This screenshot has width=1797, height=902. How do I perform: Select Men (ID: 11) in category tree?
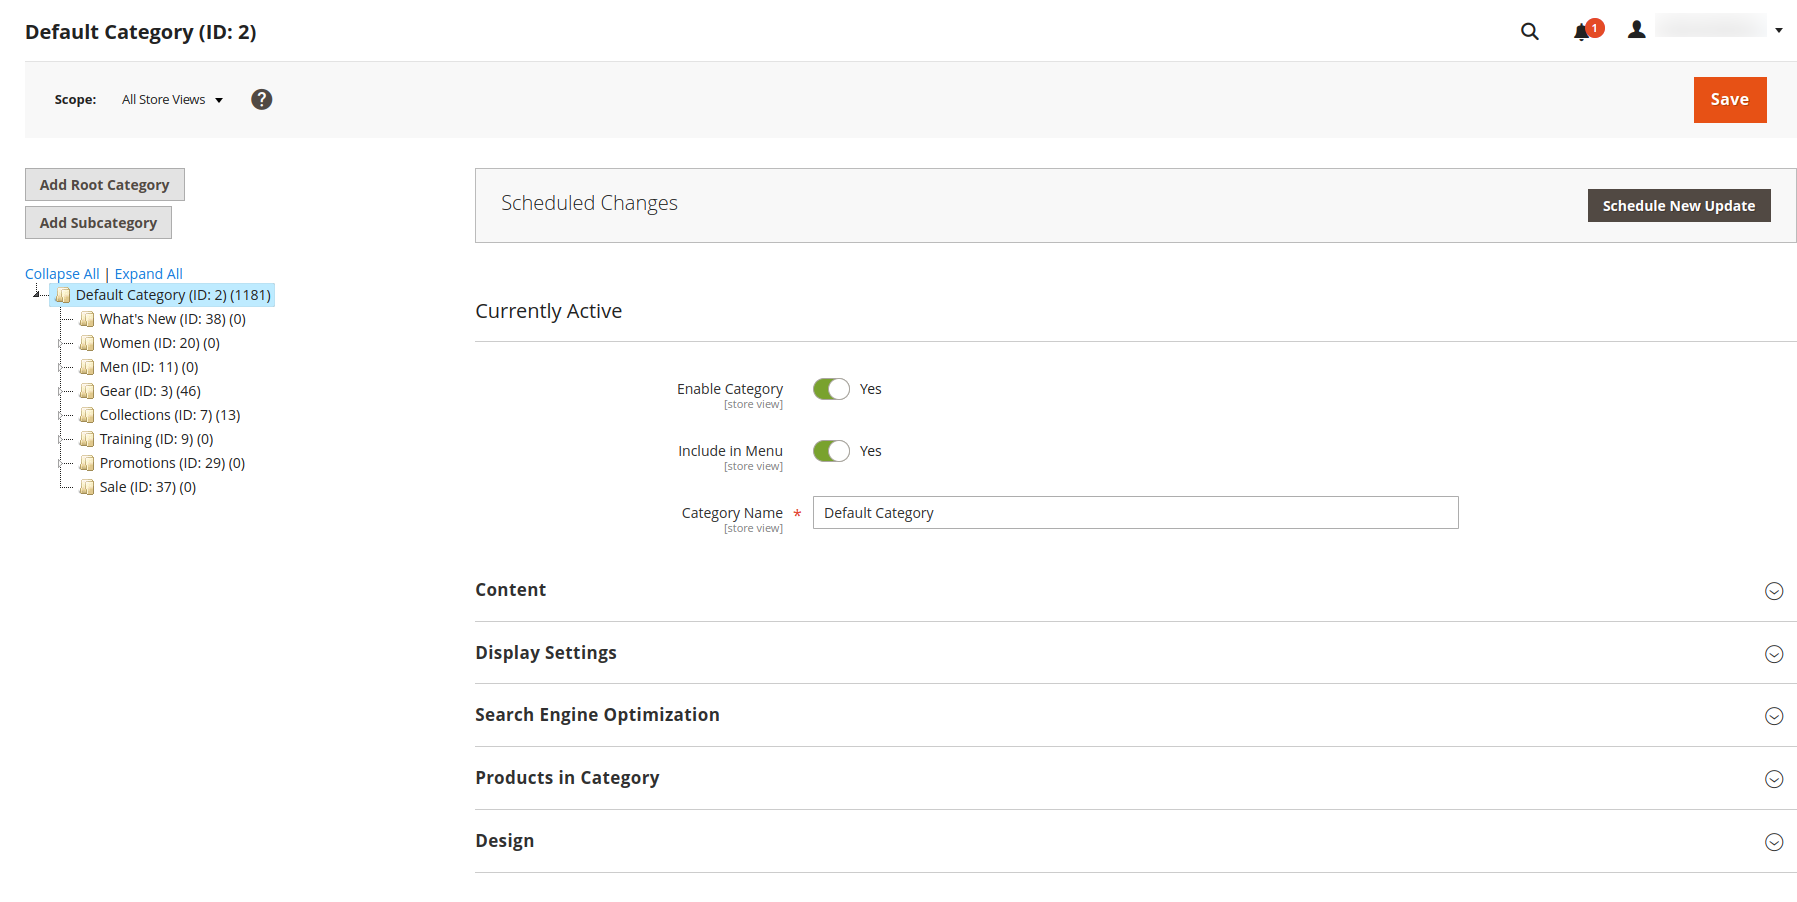[149, 367]
